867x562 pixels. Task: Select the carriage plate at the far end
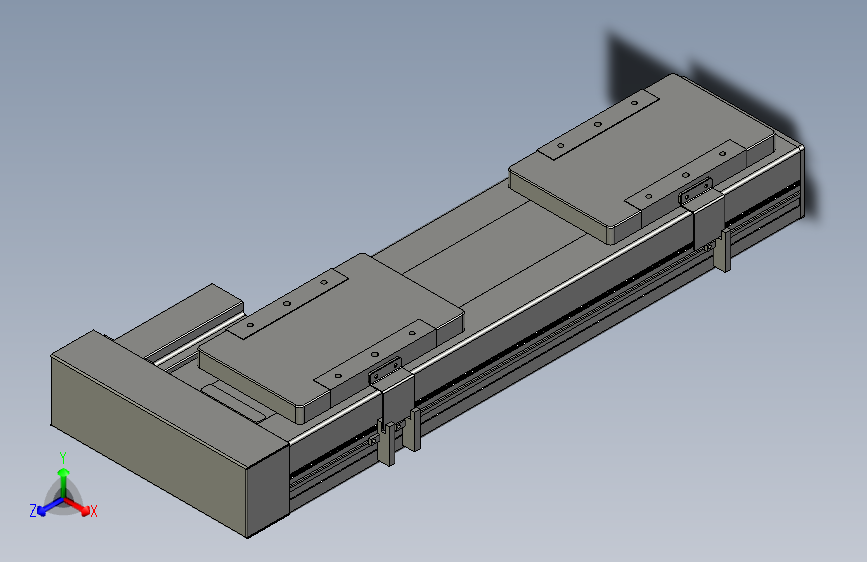click(x=641, y=158)
